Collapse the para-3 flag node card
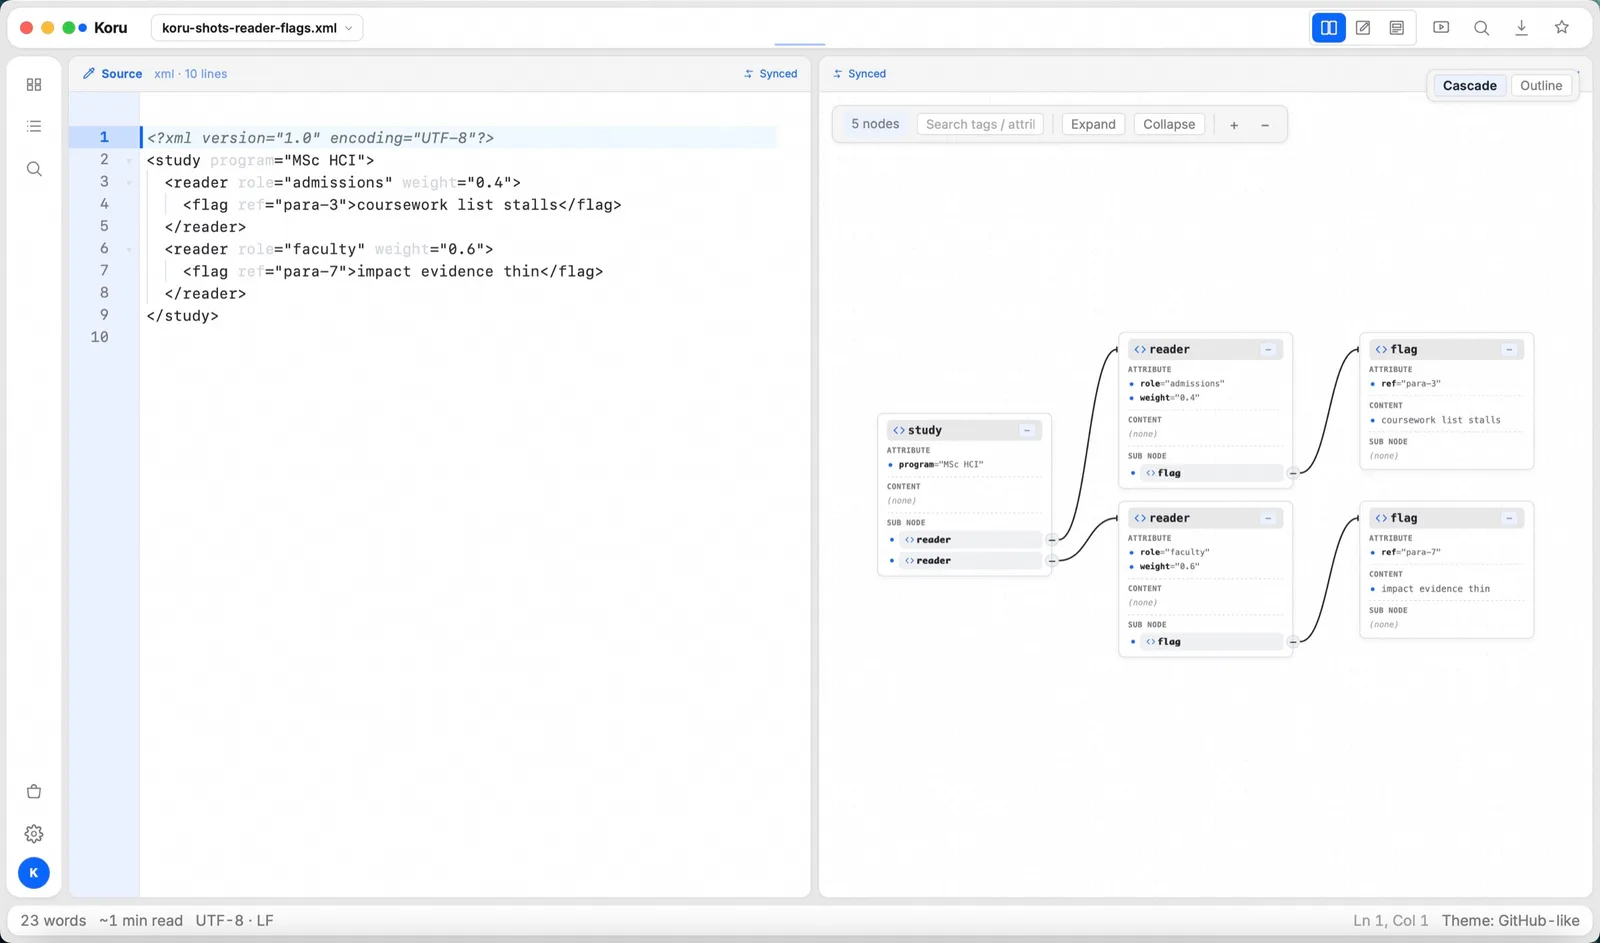The height and width of the screenshot is (943, 1600). (1509, 349)
